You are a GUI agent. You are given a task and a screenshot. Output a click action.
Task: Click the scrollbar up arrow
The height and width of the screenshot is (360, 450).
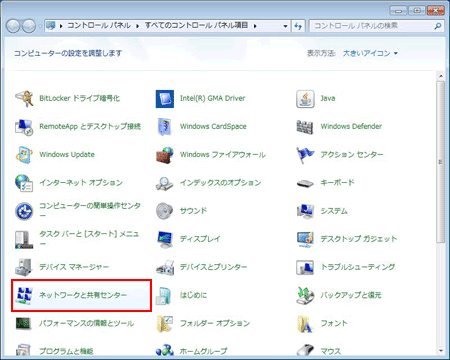(440, 76)
